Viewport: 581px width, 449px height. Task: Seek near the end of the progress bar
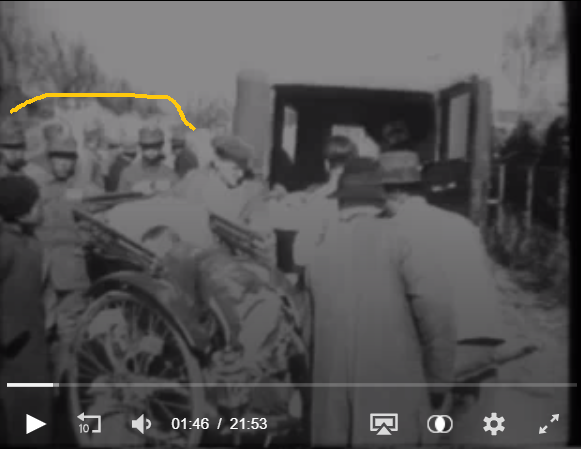coord(567,385)
